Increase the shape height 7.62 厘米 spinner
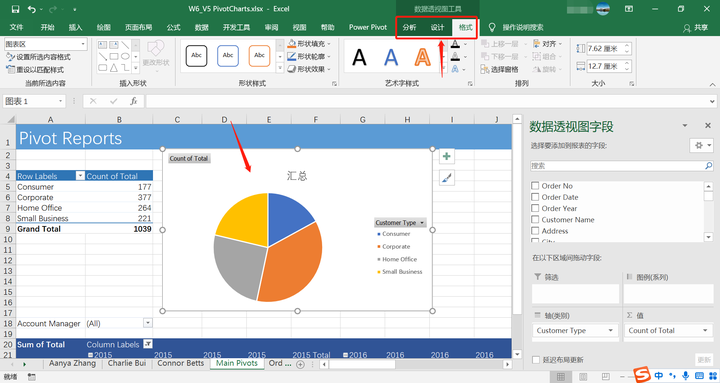 coord(627,46)
